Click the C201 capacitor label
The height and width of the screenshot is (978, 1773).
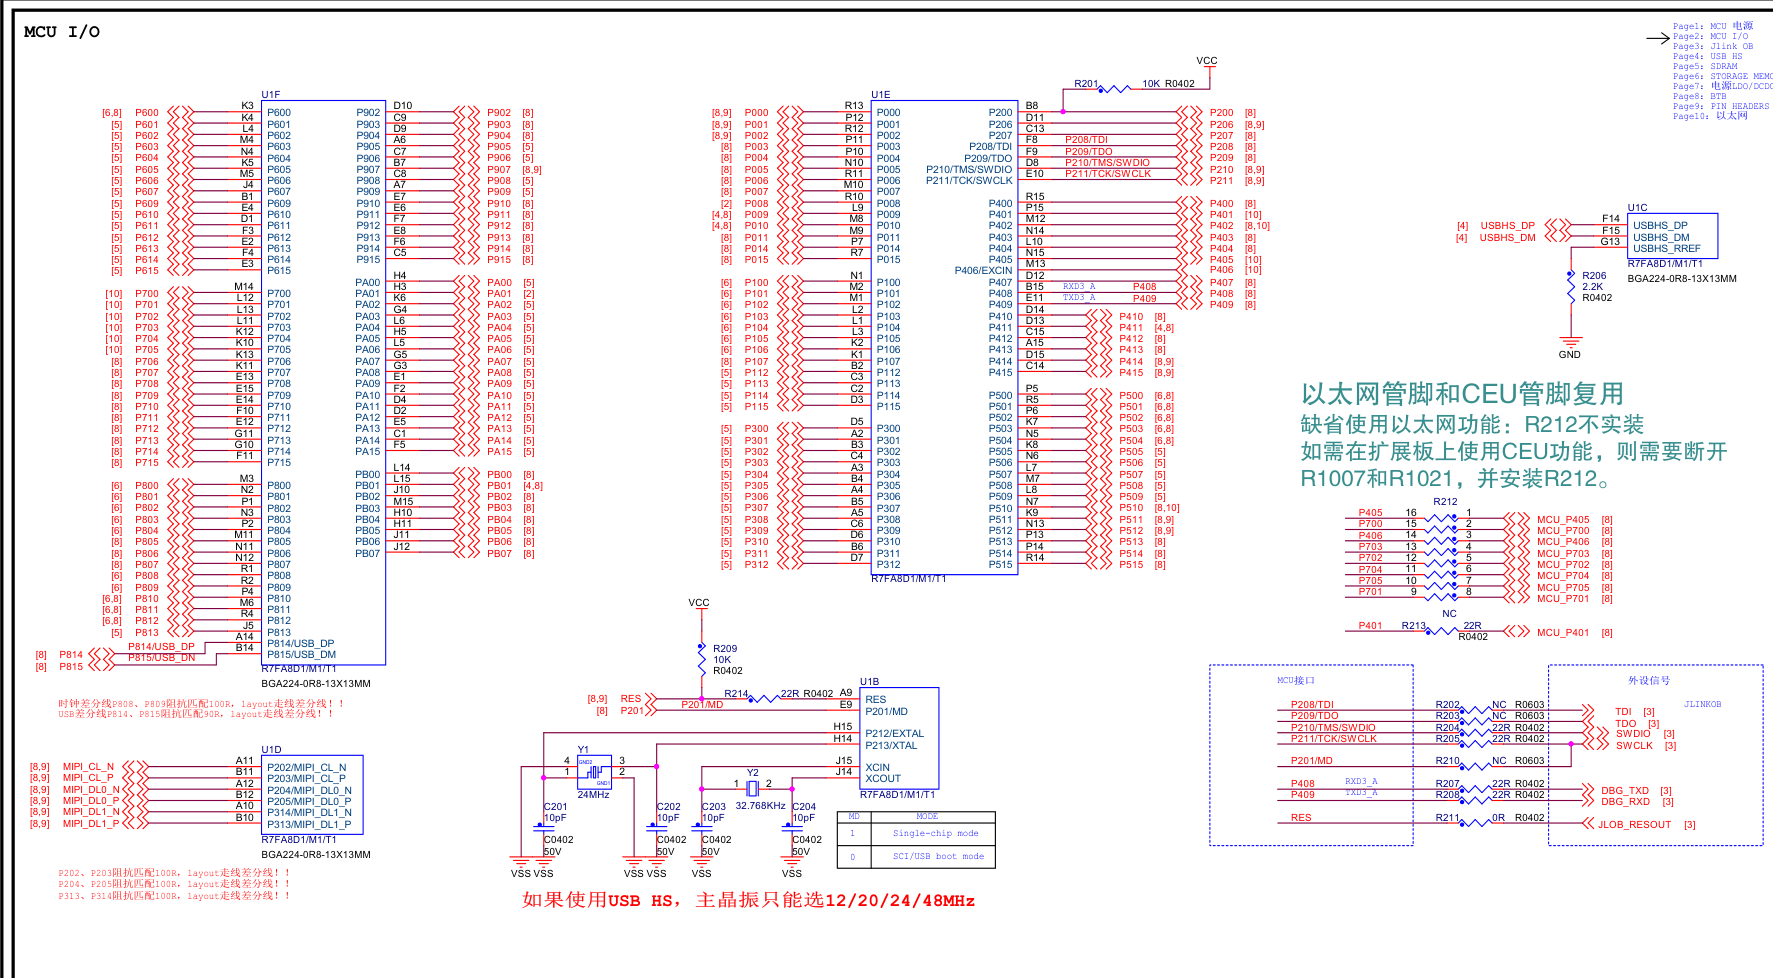pos(555,807)
